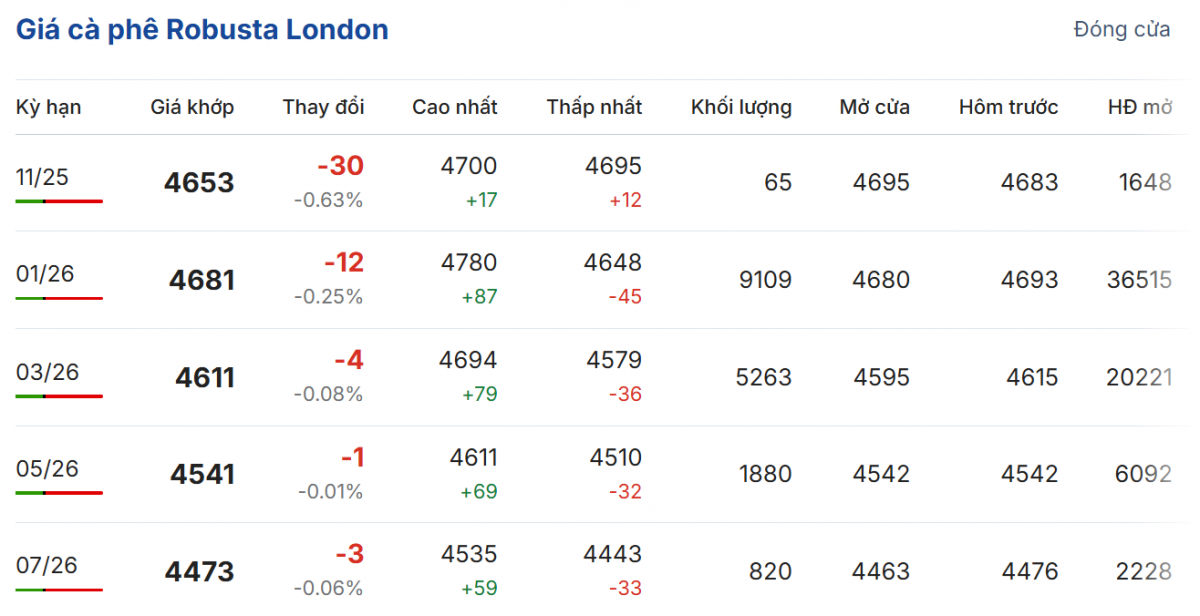This screenshot has width=1200, height=616.
Task: Click the 'Thay đổi' column header
Action: [323, 107]
